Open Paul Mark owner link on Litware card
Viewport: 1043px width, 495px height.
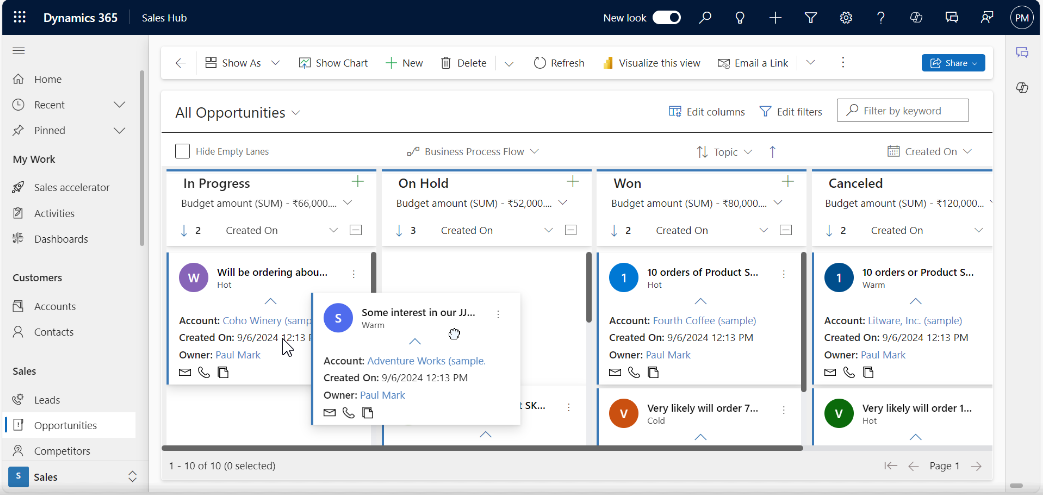click(883, 355)
